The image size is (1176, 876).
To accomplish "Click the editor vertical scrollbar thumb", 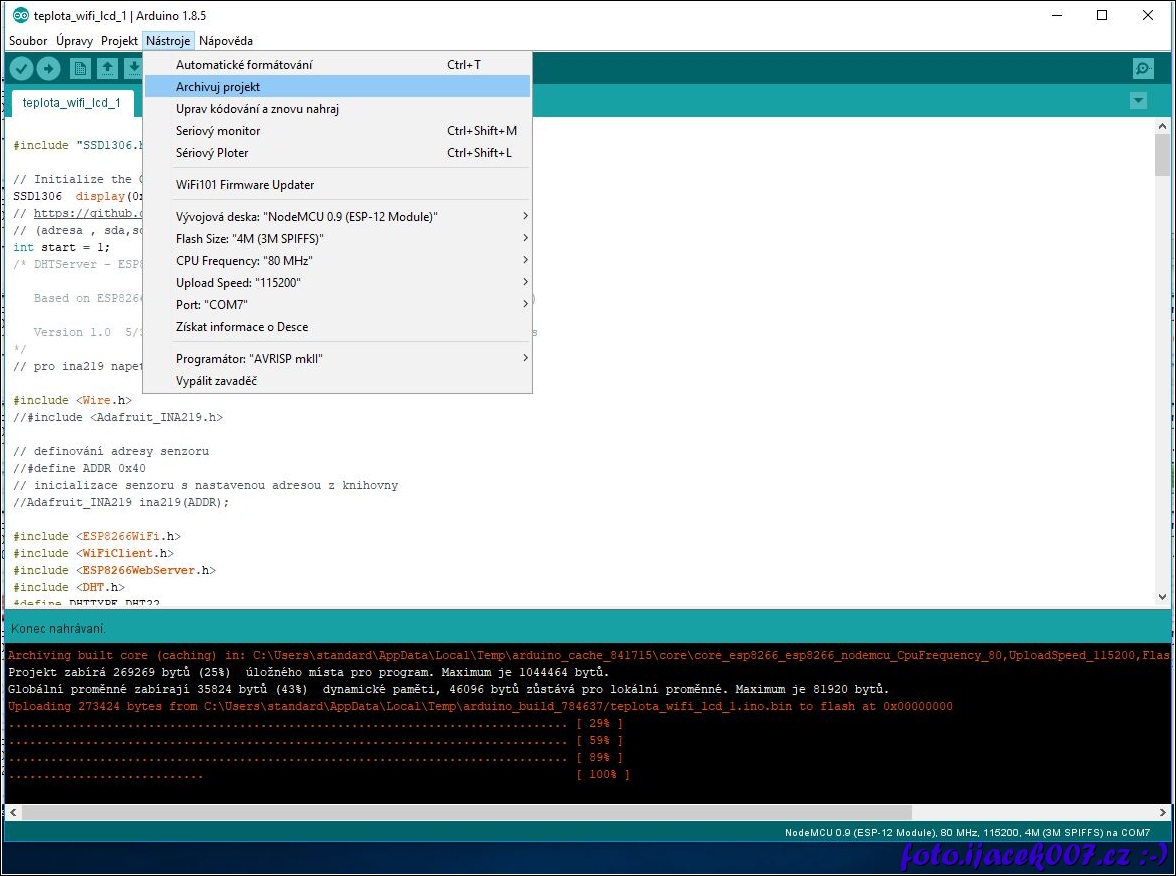I will coord(1162,155).
